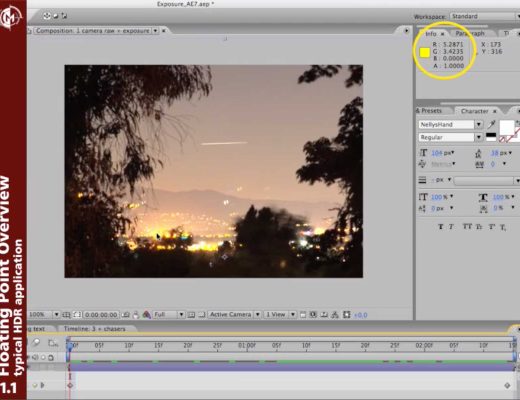Click the font size icon in Character panel
The width and height of the screenshot is (520, 400).
pyautogui.click(x=423, y=153)
